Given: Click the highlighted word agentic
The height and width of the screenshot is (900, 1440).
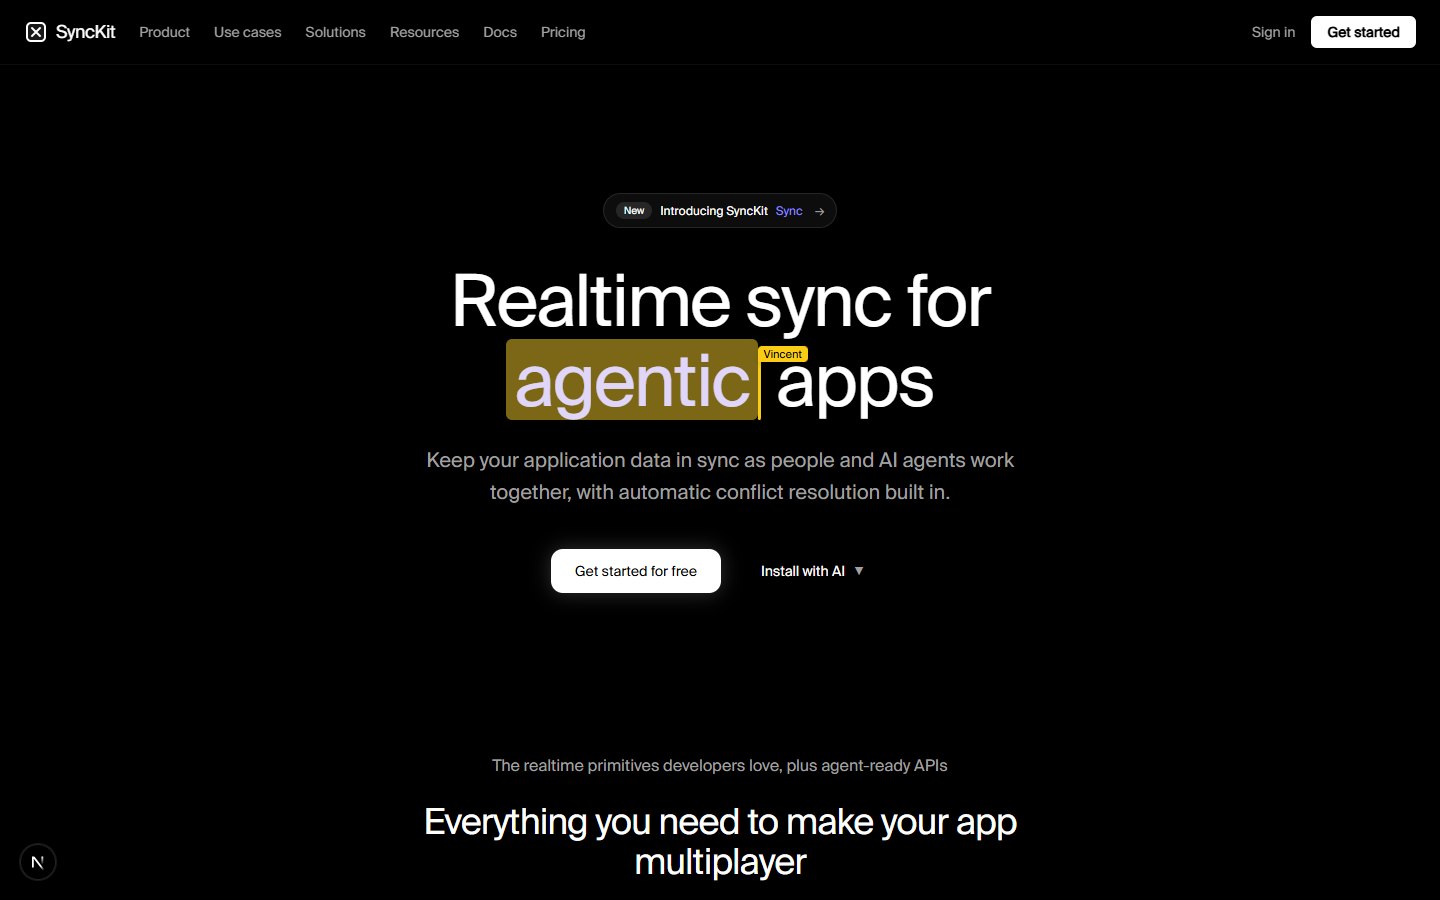Looking at the screenshot, I should (632, 381).
